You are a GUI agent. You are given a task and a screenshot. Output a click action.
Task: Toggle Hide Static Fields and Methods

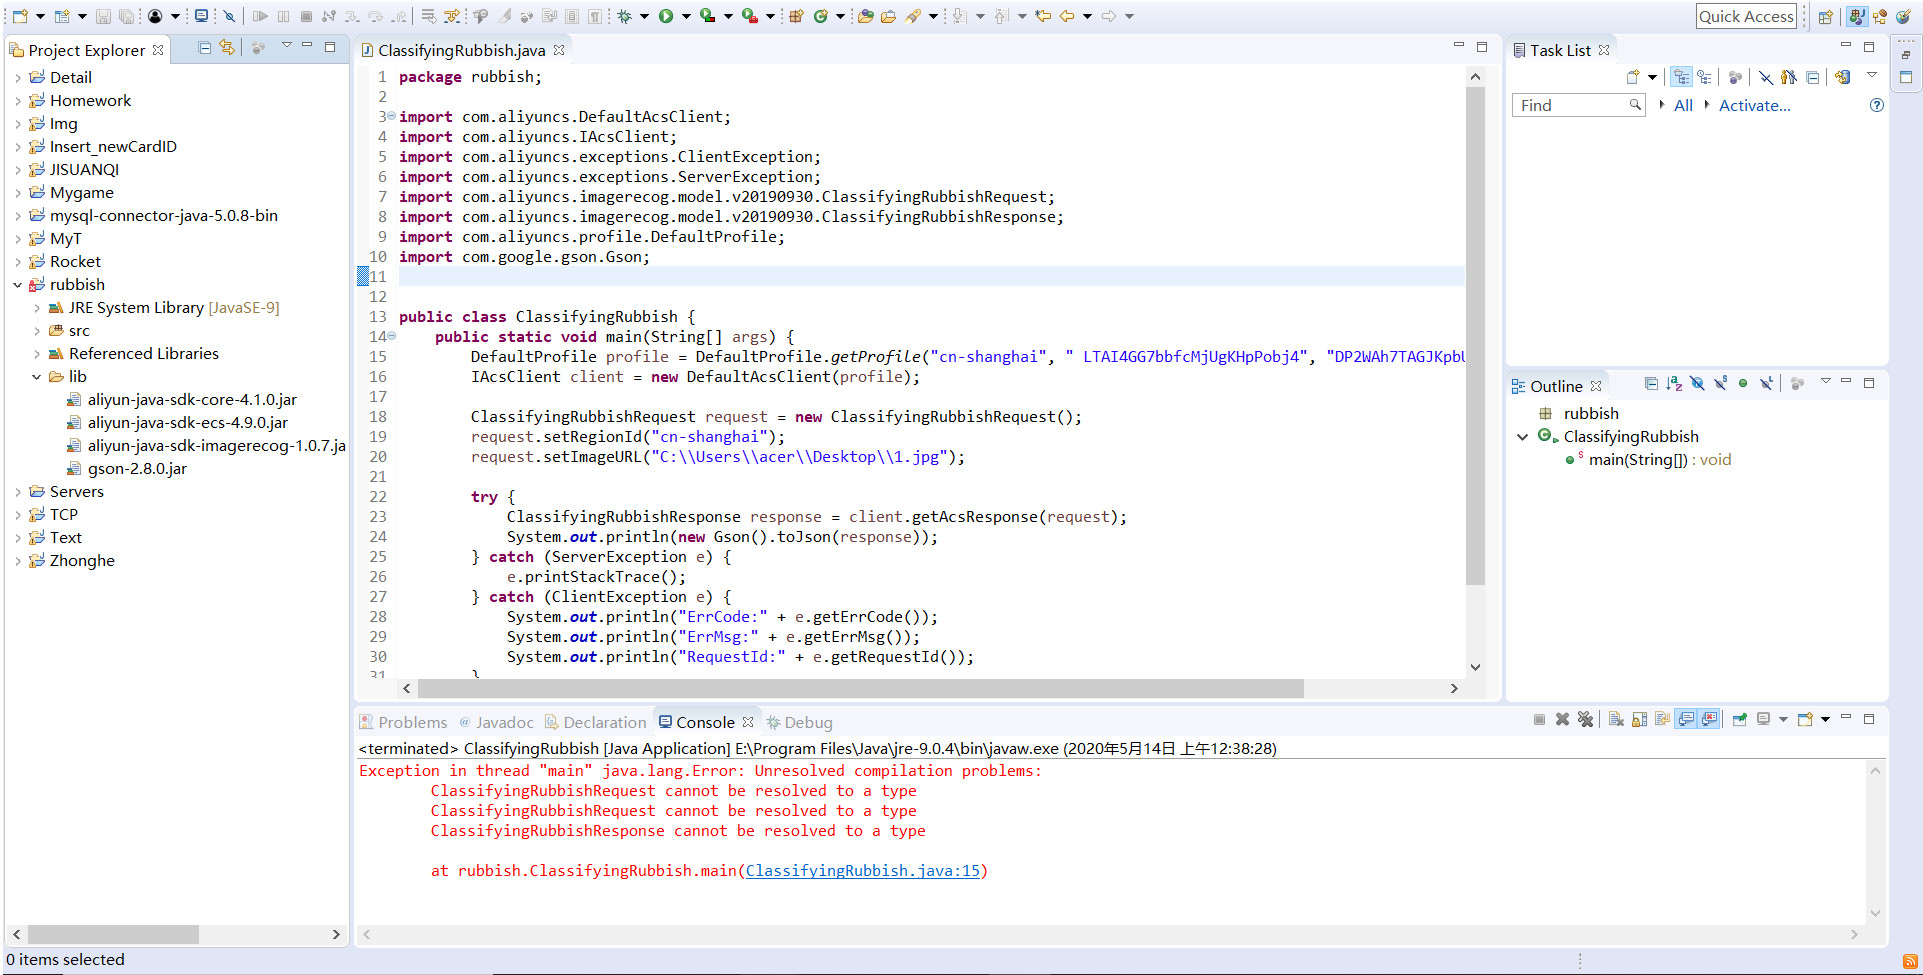[x=1720, y=383]
